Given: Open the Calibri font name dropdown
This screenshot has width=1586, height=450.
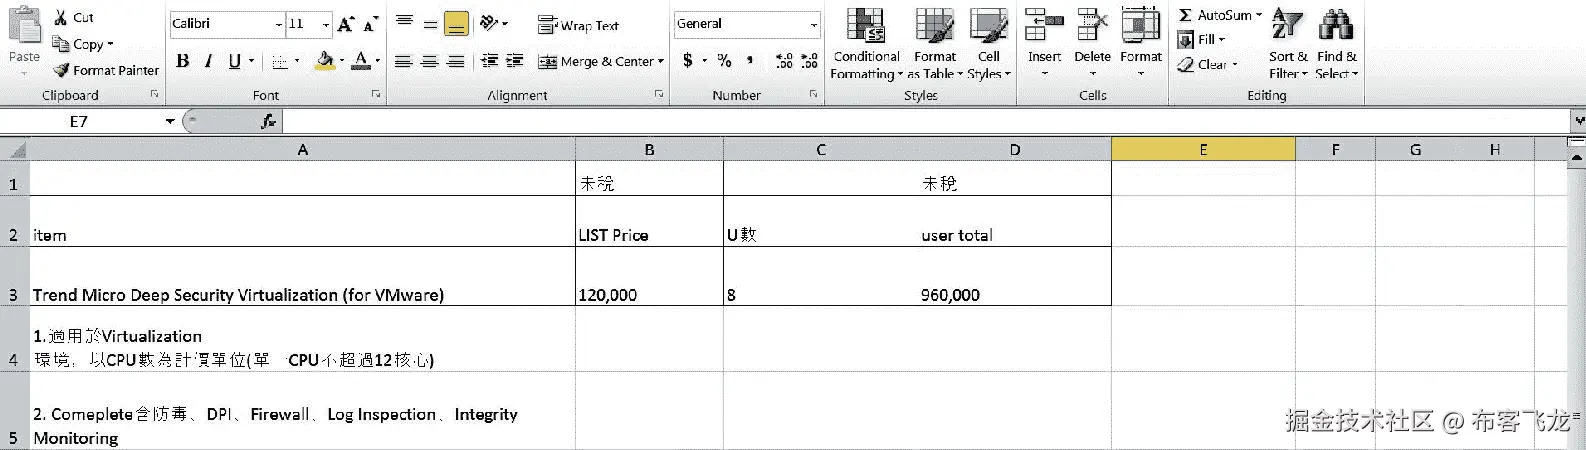Looking at the screenshot, I should [279, 24].
